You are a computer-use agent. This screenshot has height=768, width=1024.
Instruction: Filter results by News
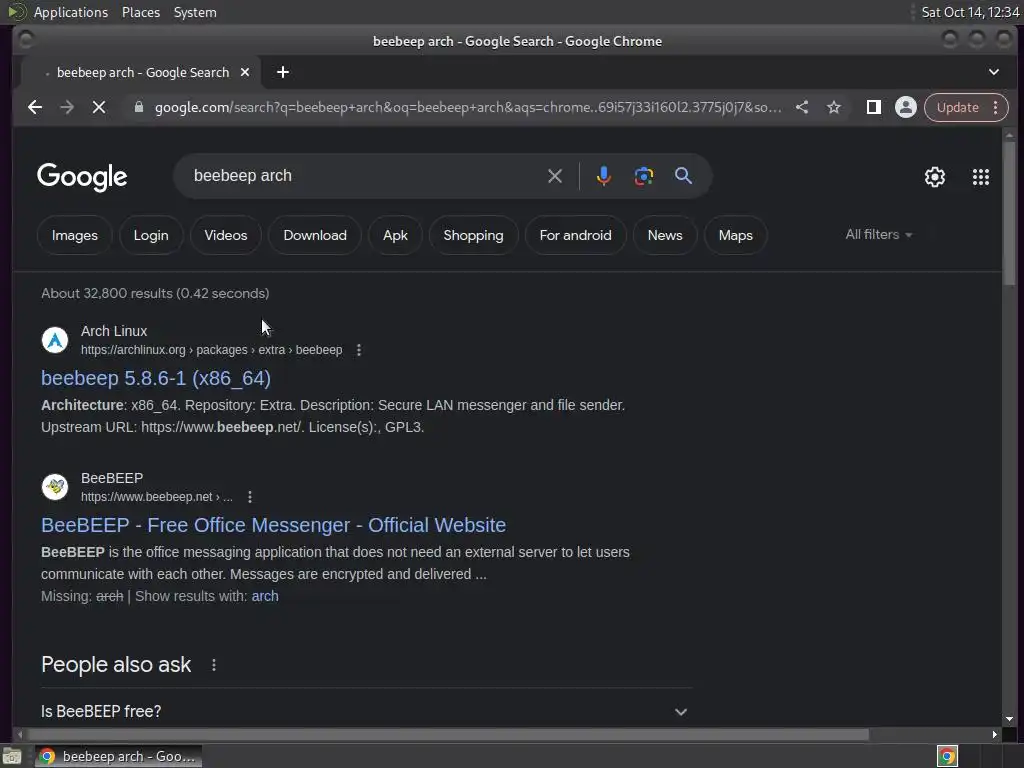(665, 235)
